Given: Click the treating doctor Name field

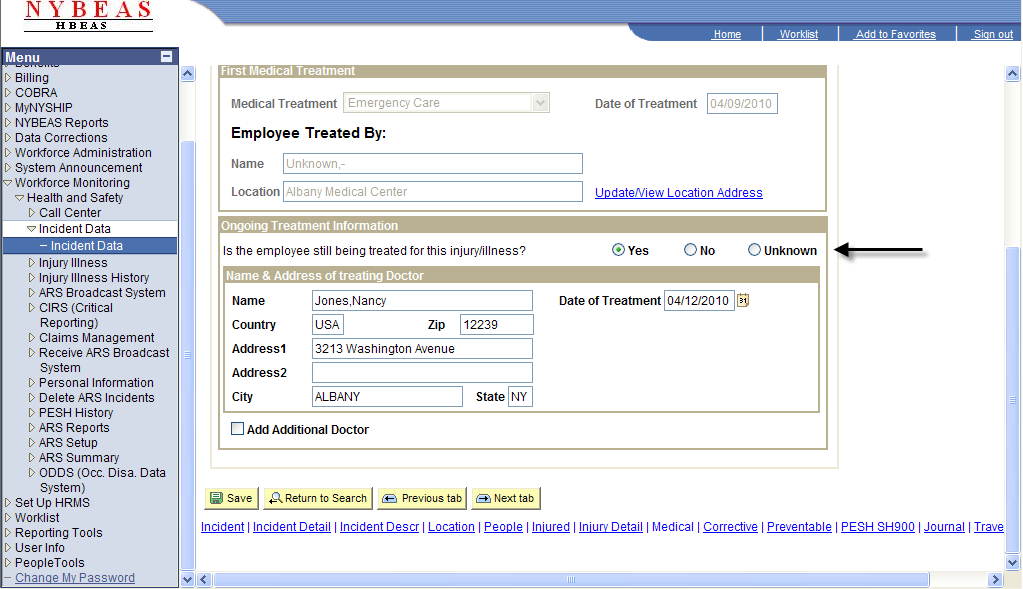Looking at the screenshot, I should click(x=422, y=301).
